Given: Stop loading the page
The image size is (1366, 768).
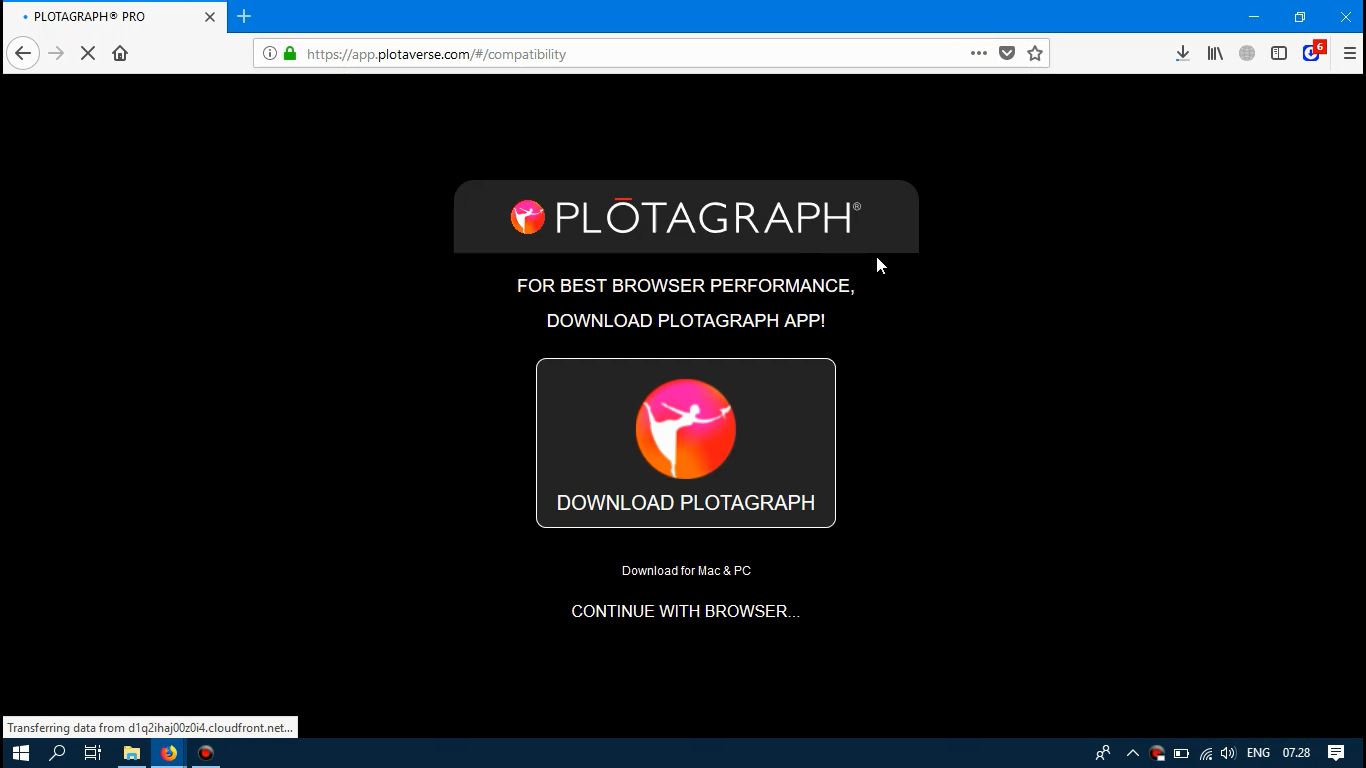Looking at the screenshot, I should point(88,54).
